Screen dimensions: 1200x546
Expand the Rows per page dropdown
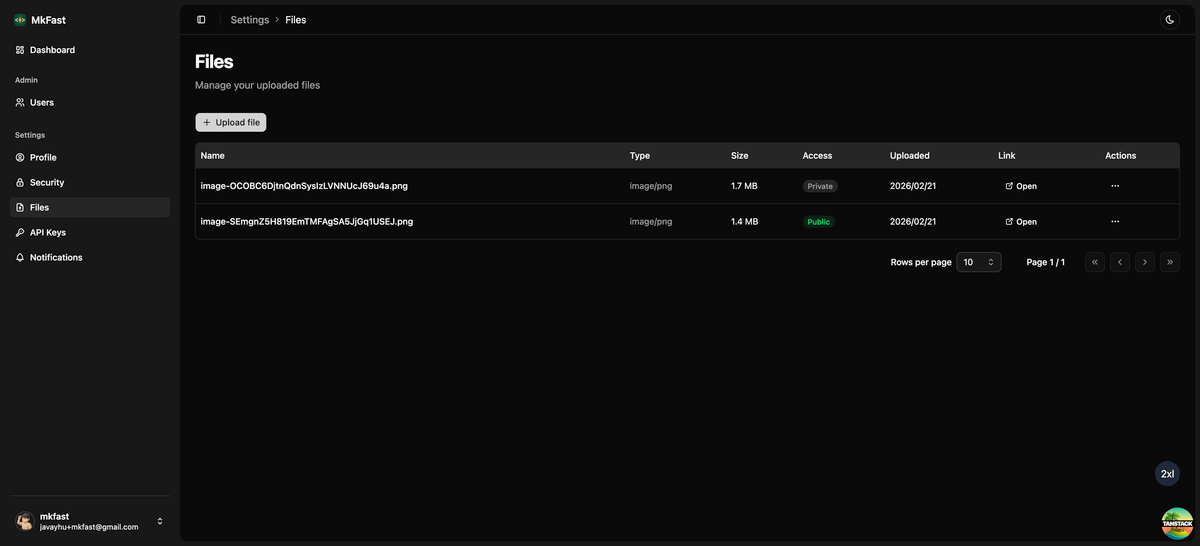point(978,262)
